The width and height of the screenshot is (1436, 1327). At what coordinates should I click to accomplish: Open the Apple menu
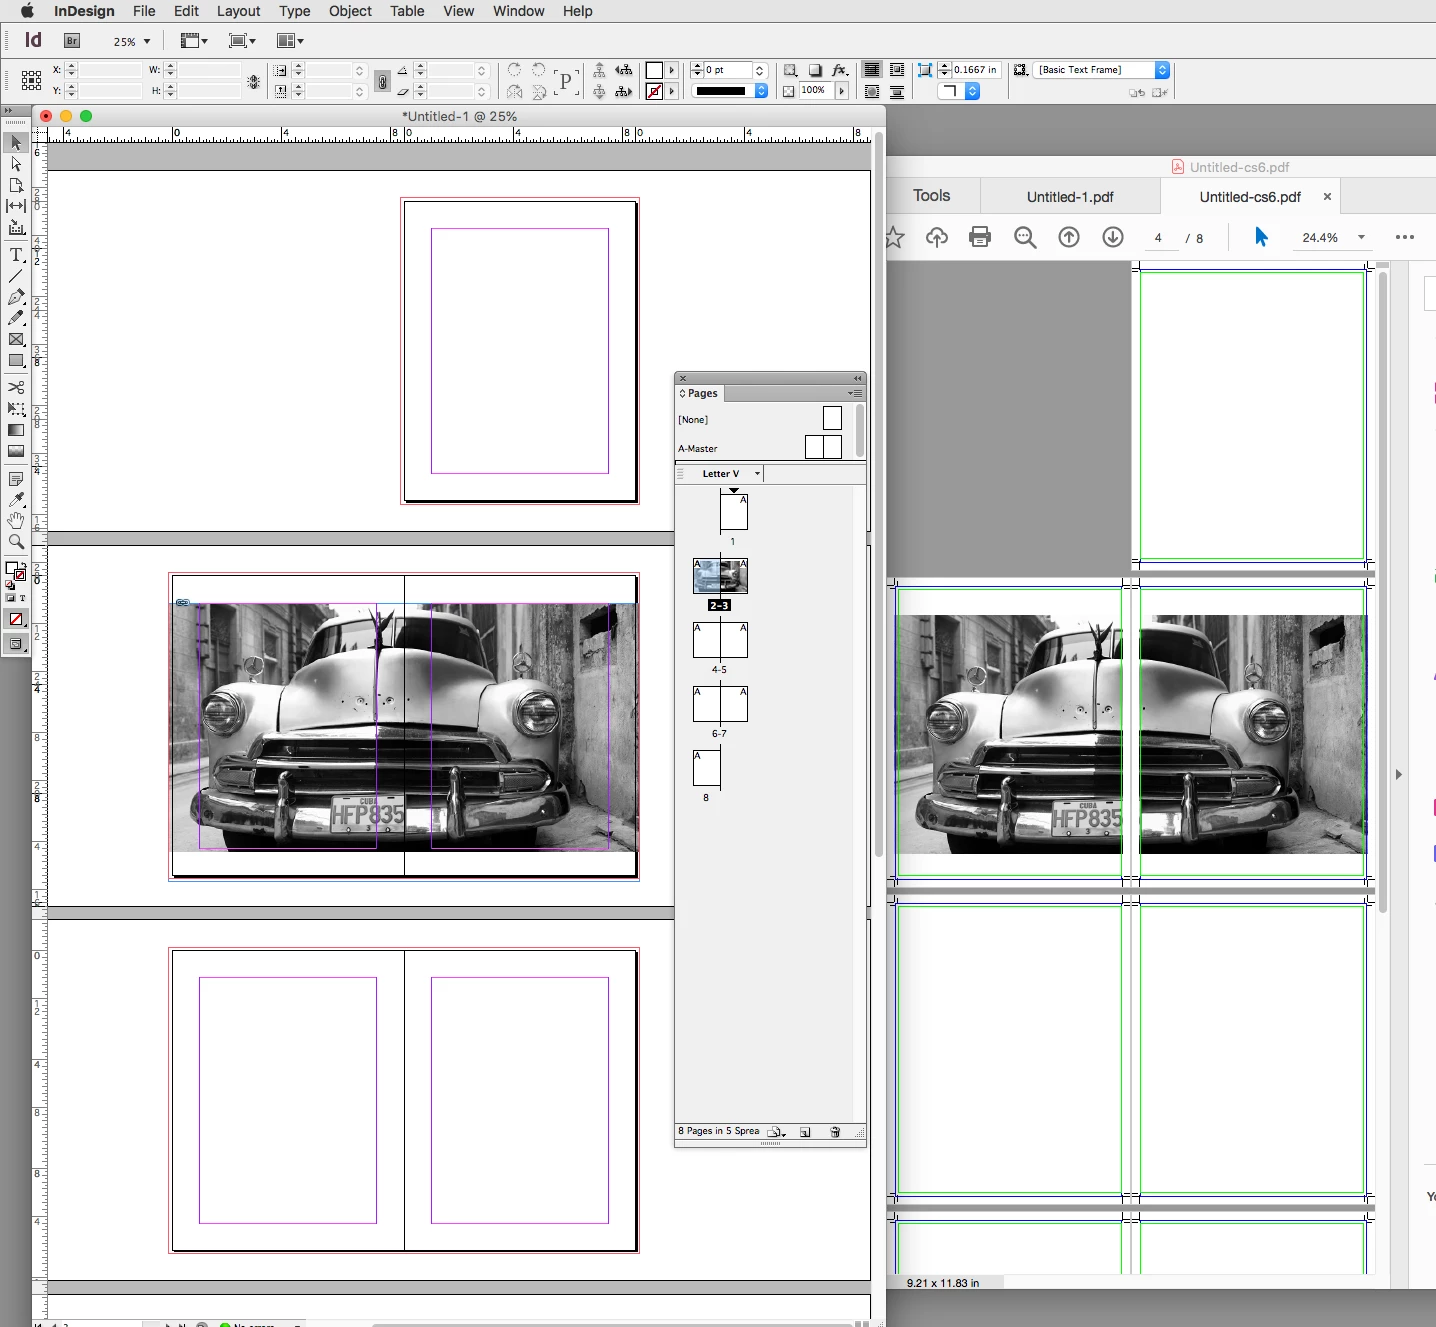point(27,11)
